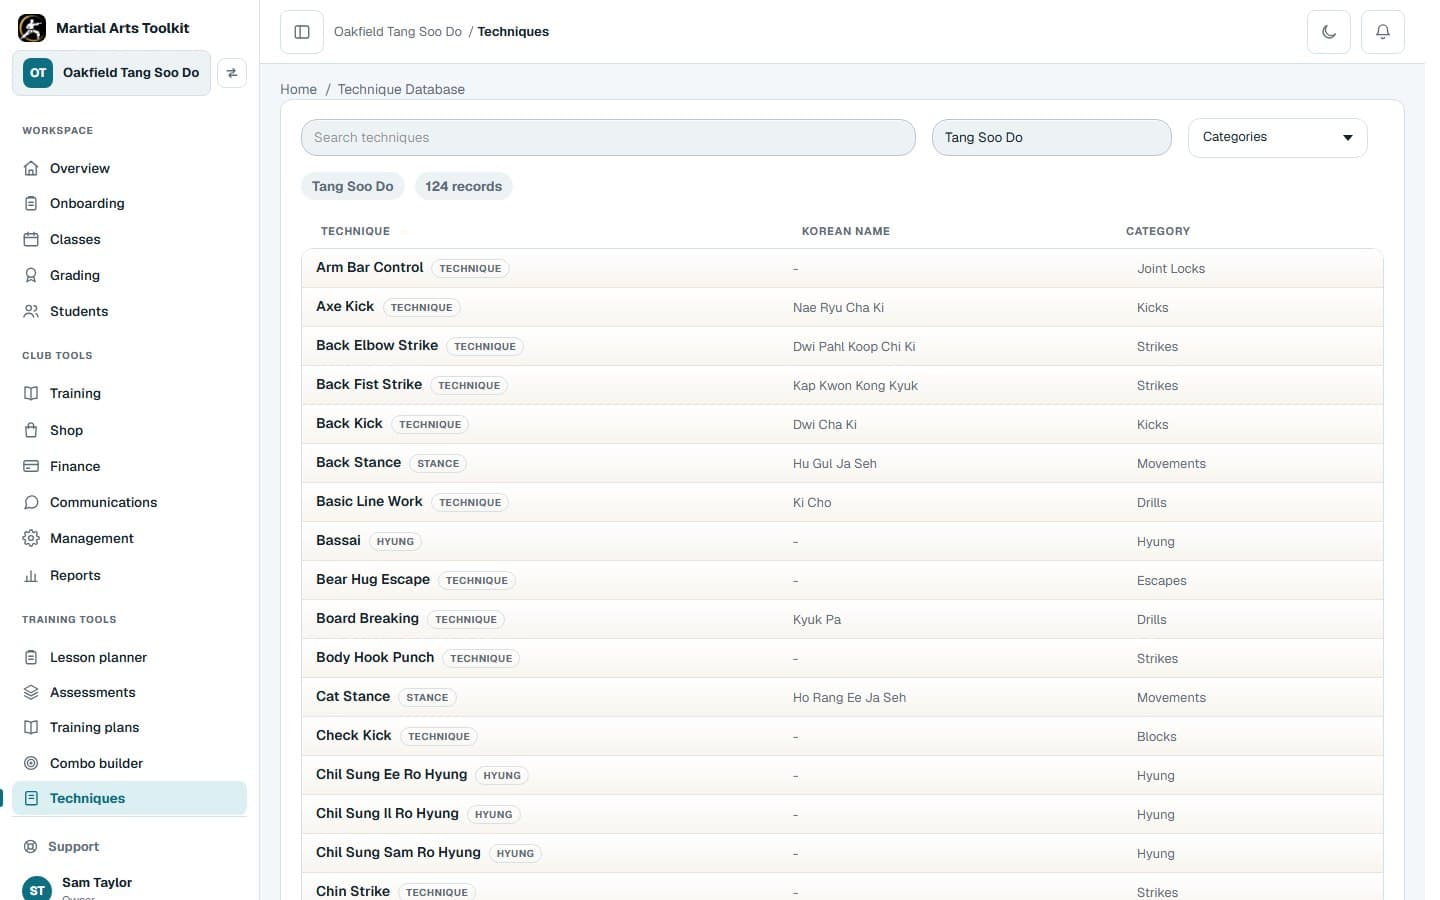Screen dimensions: 1440x900
Task: Click the OT club avatar badge
Action: click(38, 72)
